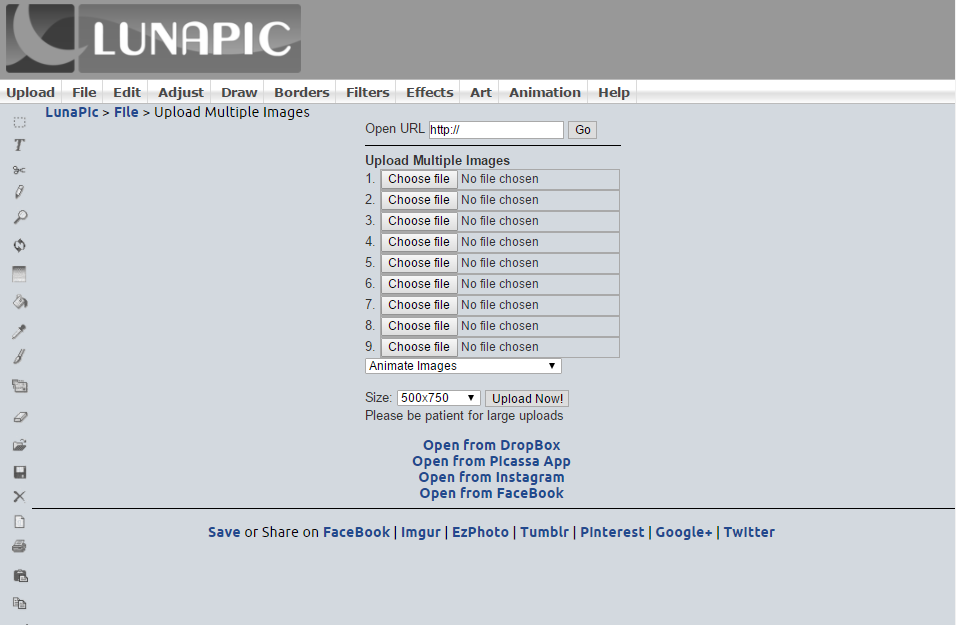956x625 pixels.
Task: Select the Text tool icon
Action: click(x=19, y=145)
